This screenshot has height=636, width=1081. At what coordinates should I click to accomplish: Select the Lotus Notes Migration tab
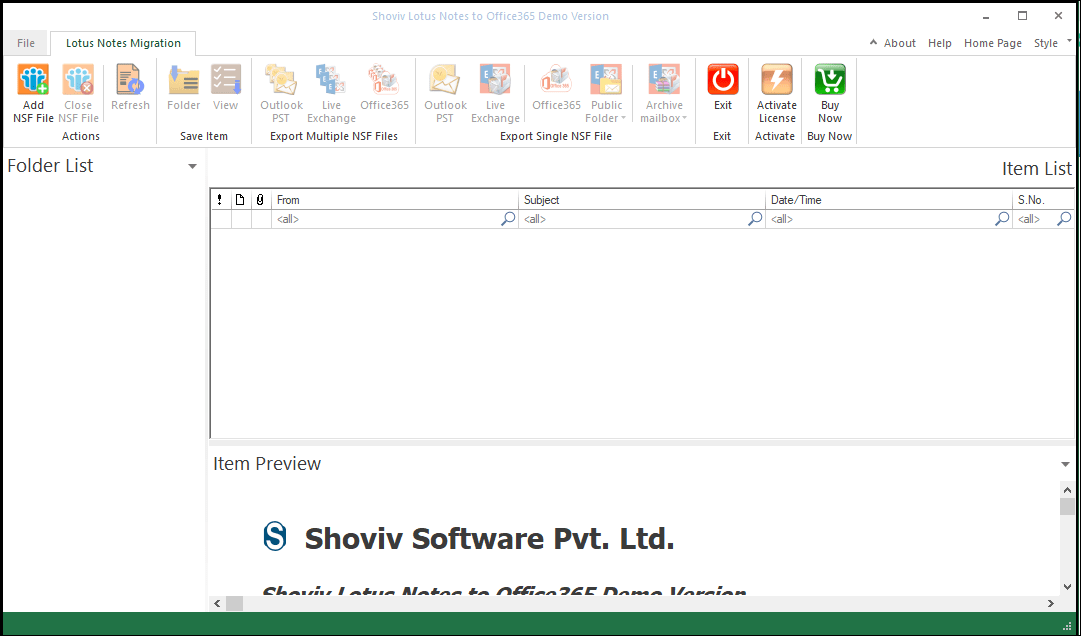(x=122, y=43)
